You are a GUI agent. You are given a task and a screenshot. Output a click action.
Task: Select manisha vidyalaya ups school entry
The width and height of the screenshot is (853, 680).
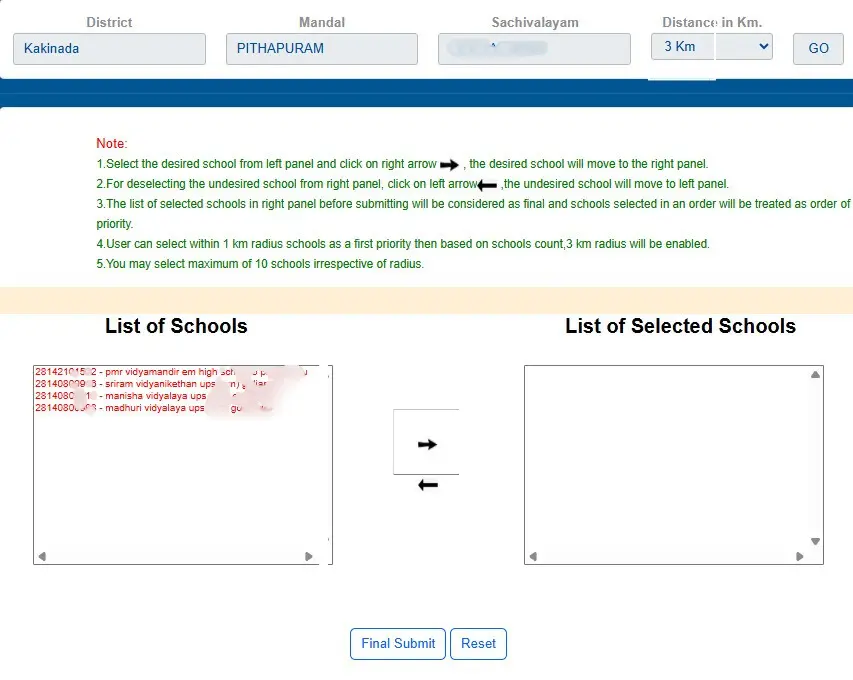[x=136, y=396]
